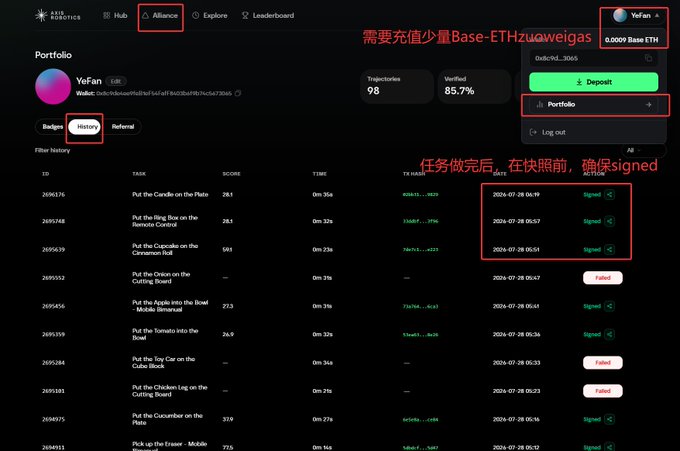The height and width of the screenshot is (451, 680).
Task: Select the task Put the Chicken Leg on the Cutting Board
Action: click(170, 391)
